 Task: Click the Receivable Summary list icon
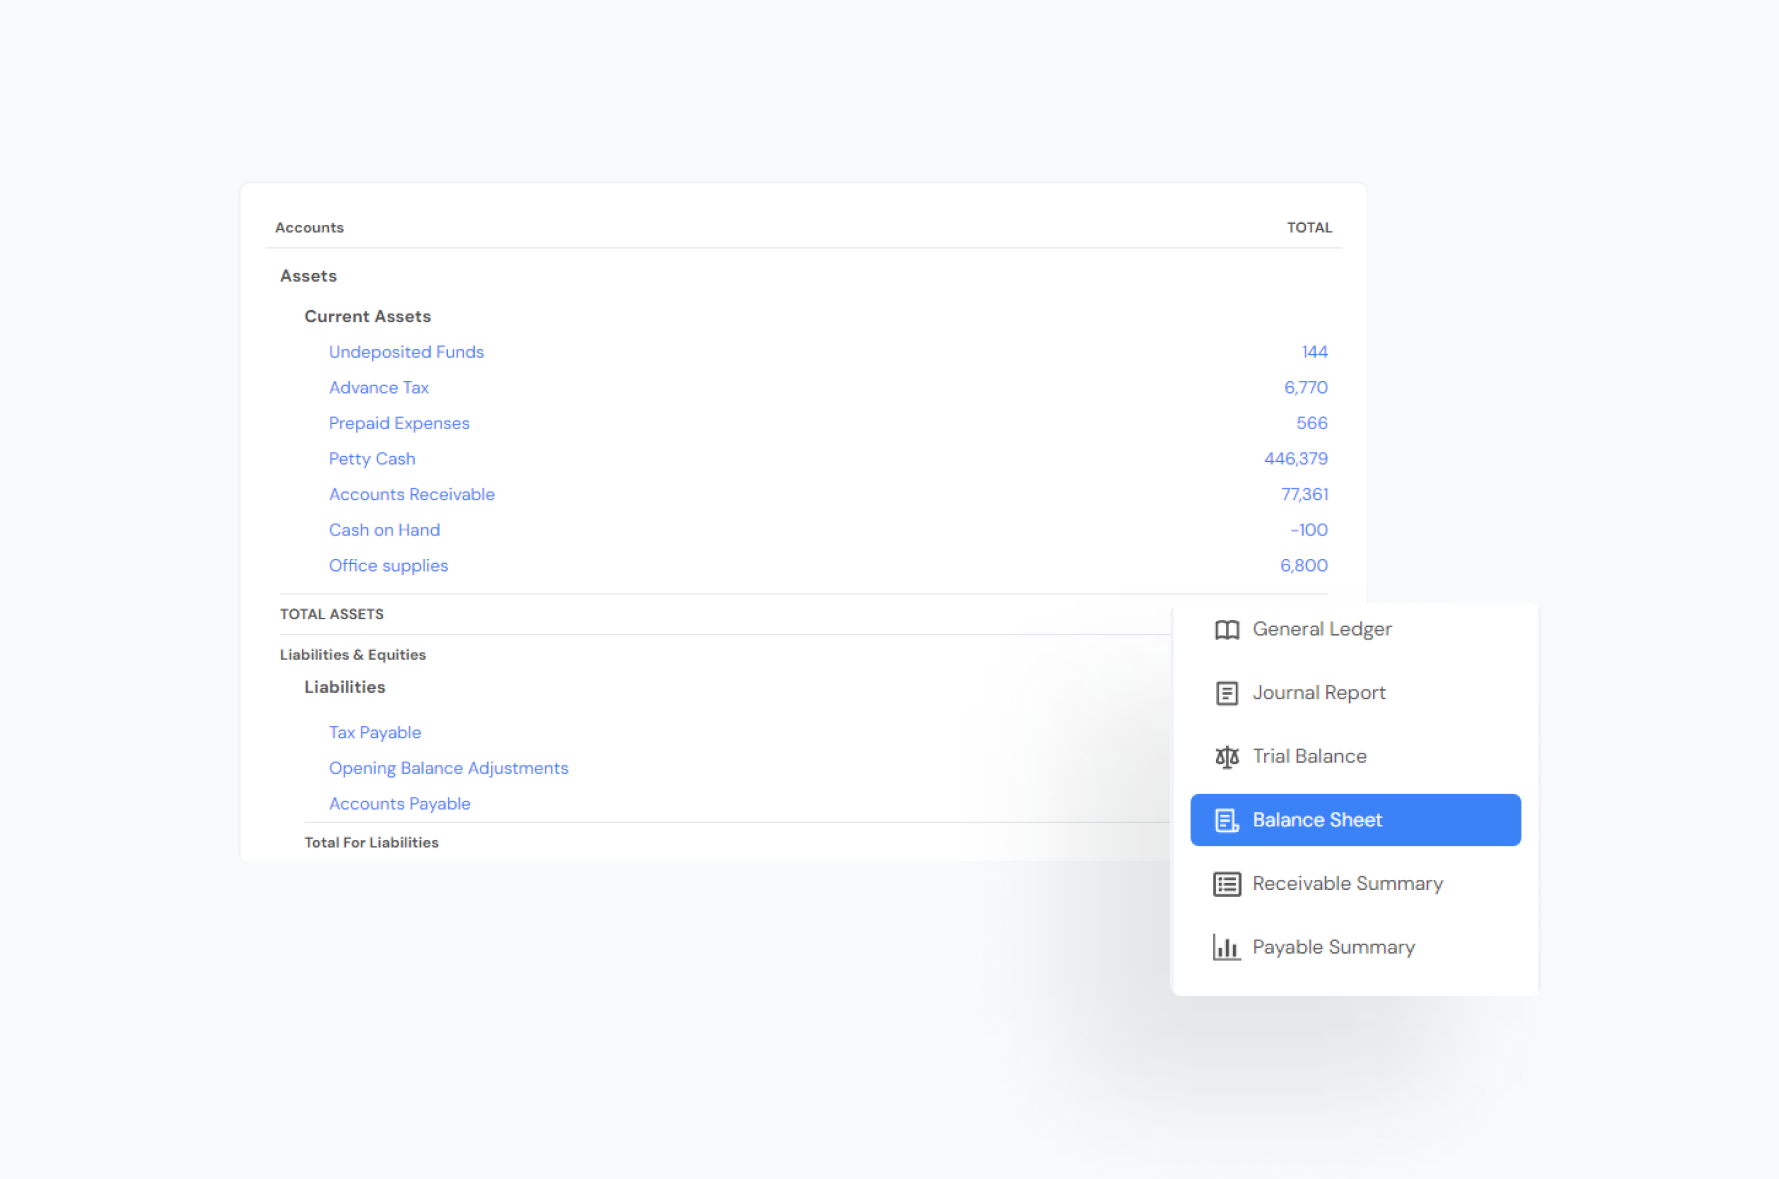point(1226,884)
